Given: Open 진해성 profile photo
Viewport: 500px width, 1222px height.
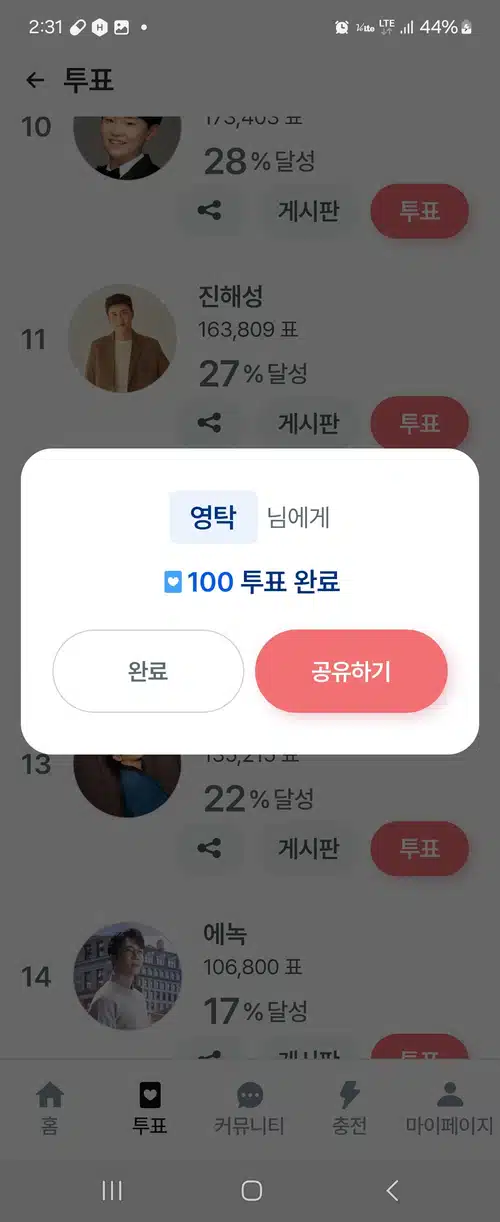Looking at the screenshot, I should click(122, 338).
